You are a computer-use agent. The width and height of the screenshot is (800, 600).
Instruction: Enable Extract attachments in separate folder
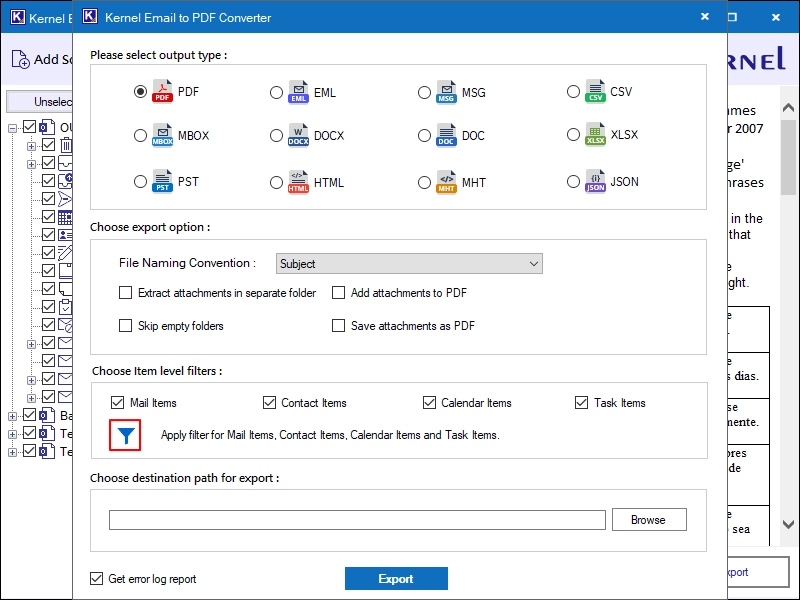[125, 293]
